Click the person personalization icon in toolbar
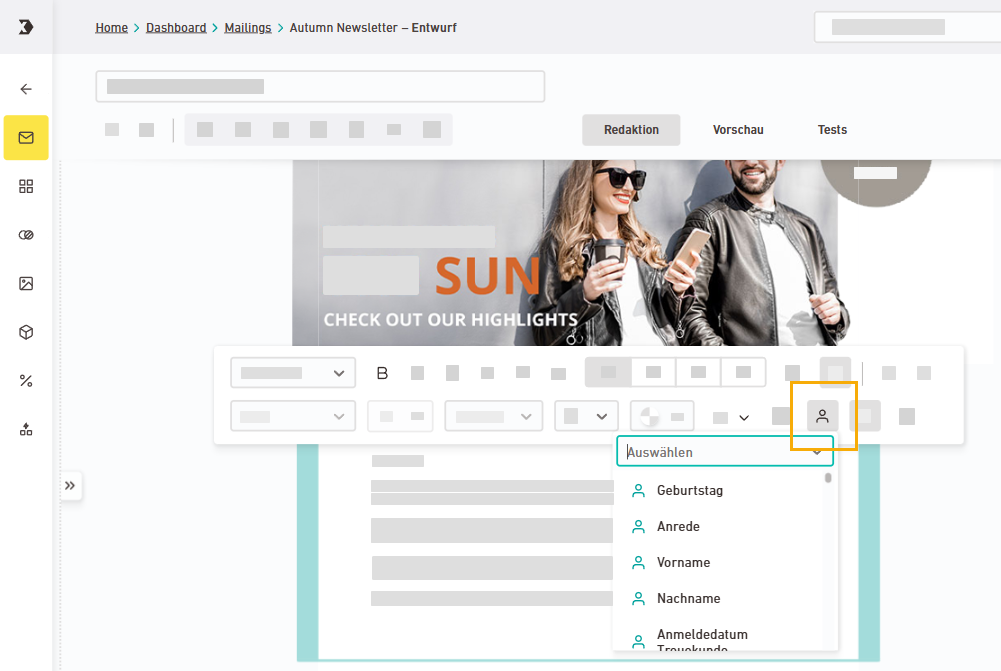1001x671 pixels. tap(822, 416)
